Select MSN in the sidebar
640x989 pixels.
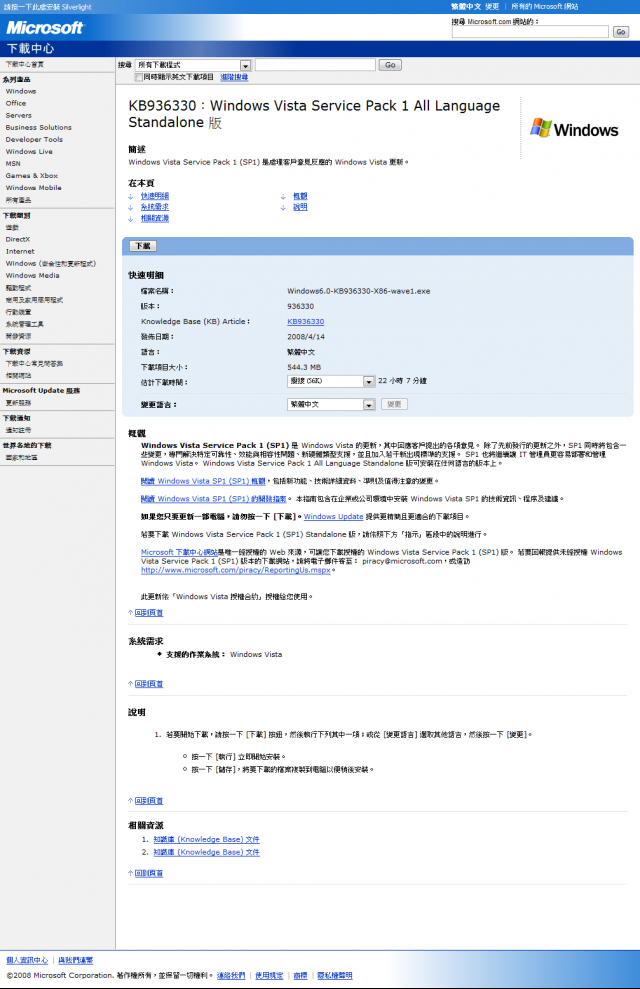coord(13,163)
